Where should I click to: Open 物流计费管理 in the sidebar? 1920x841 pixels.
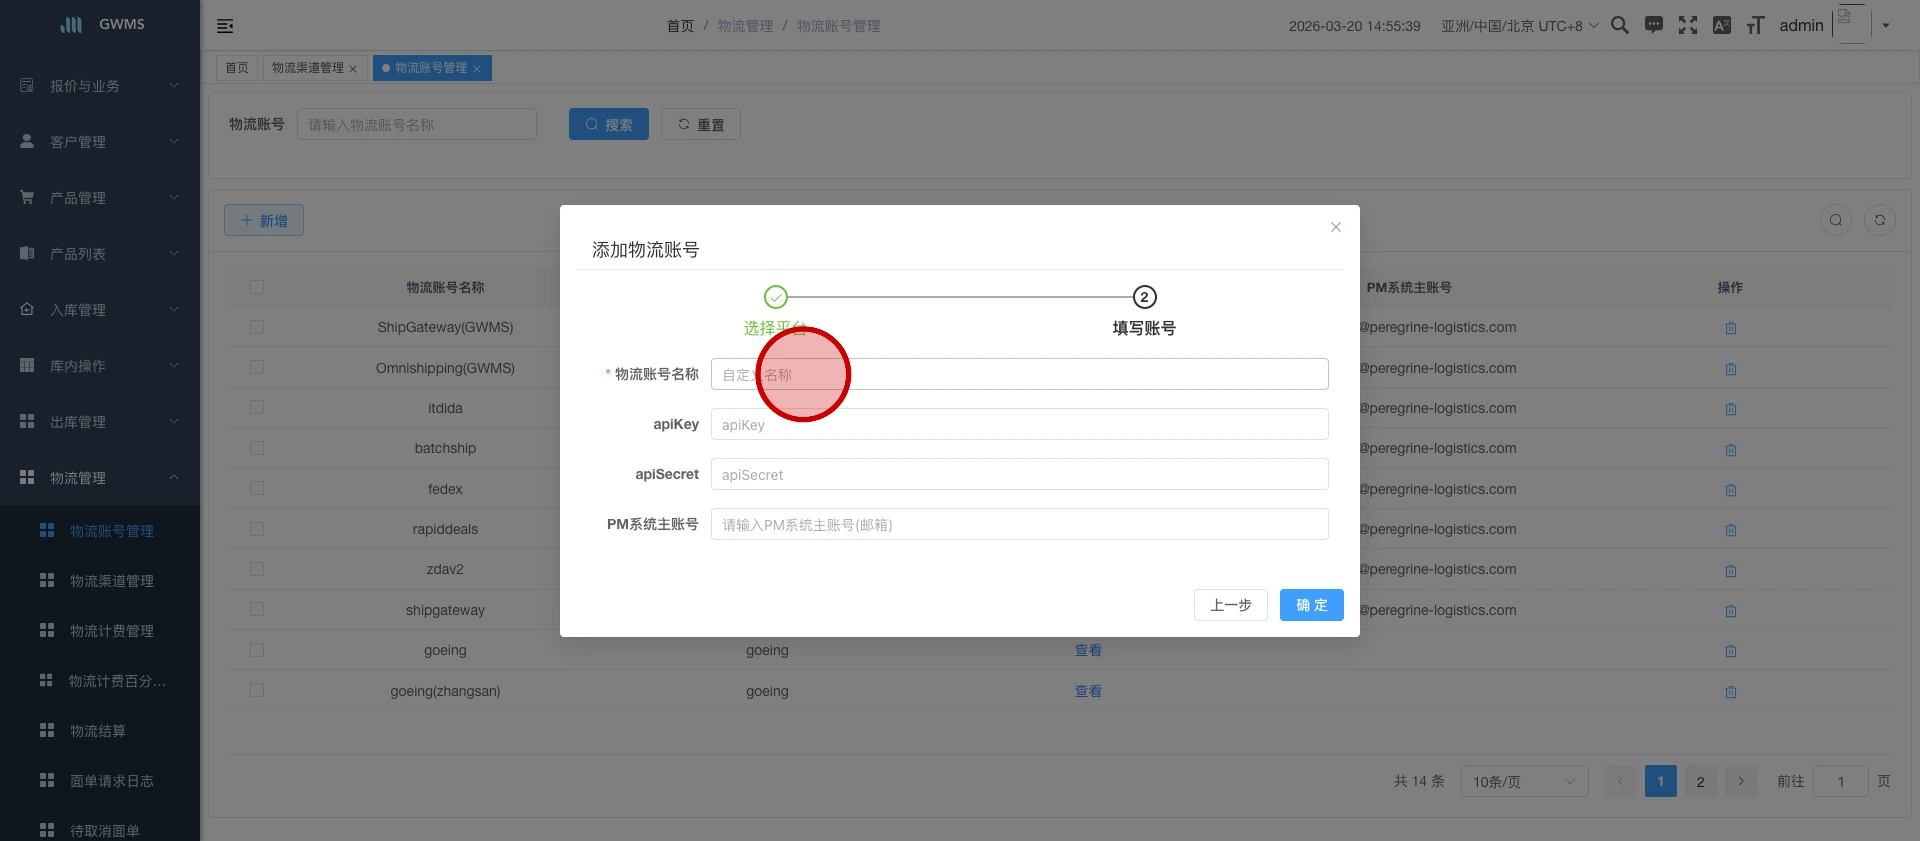(x=100, y=631)
